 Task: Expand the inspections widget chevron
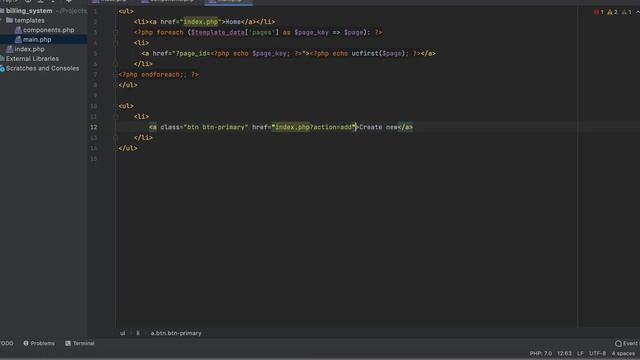pyautogui.click(x=637, y=12)
